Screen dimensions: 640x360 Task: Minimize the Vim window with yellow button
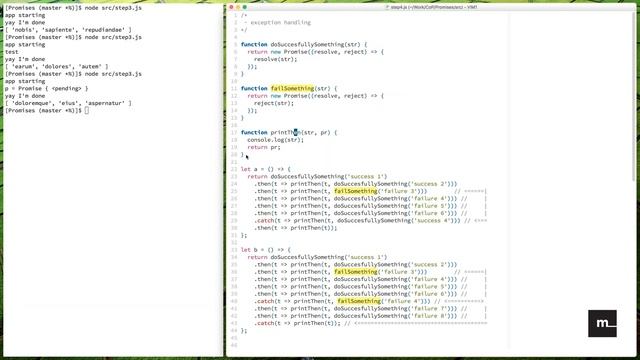pos(238,7)
